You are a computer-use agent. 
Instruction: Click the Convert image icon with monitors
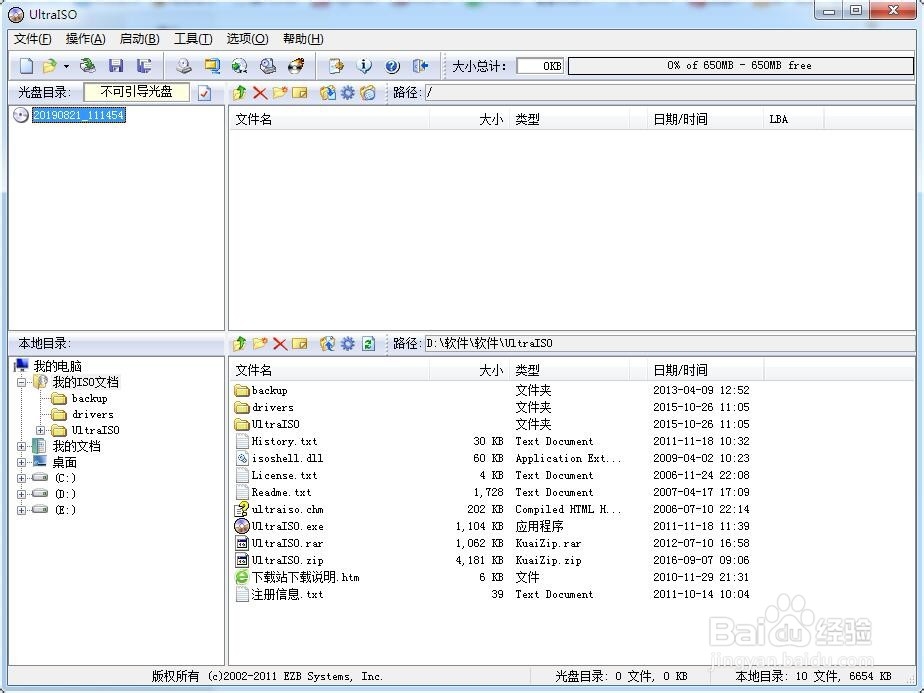coord(212,65)
